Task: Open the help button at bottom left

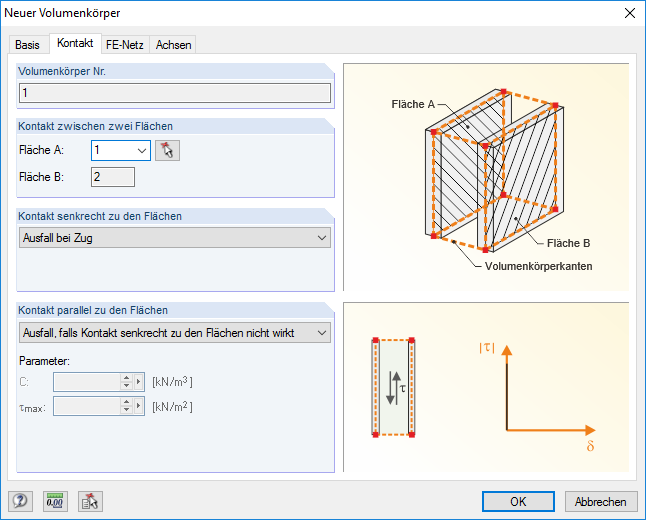Action: 19,501
